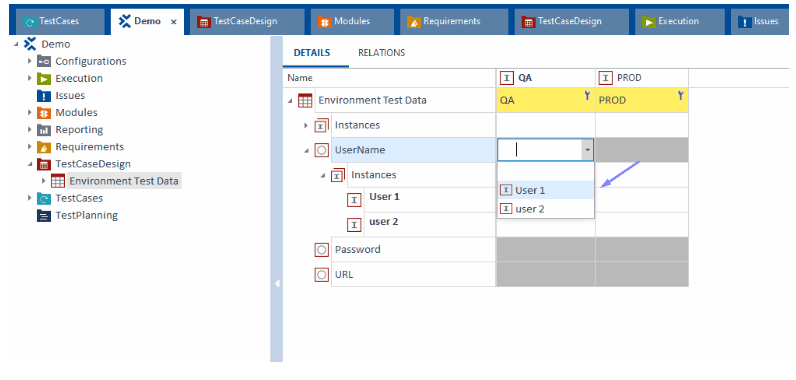Viewport: 796px width, 380px height.
Task: Open the UserName value dropdown arrow
Action: [x=587, y=150]
